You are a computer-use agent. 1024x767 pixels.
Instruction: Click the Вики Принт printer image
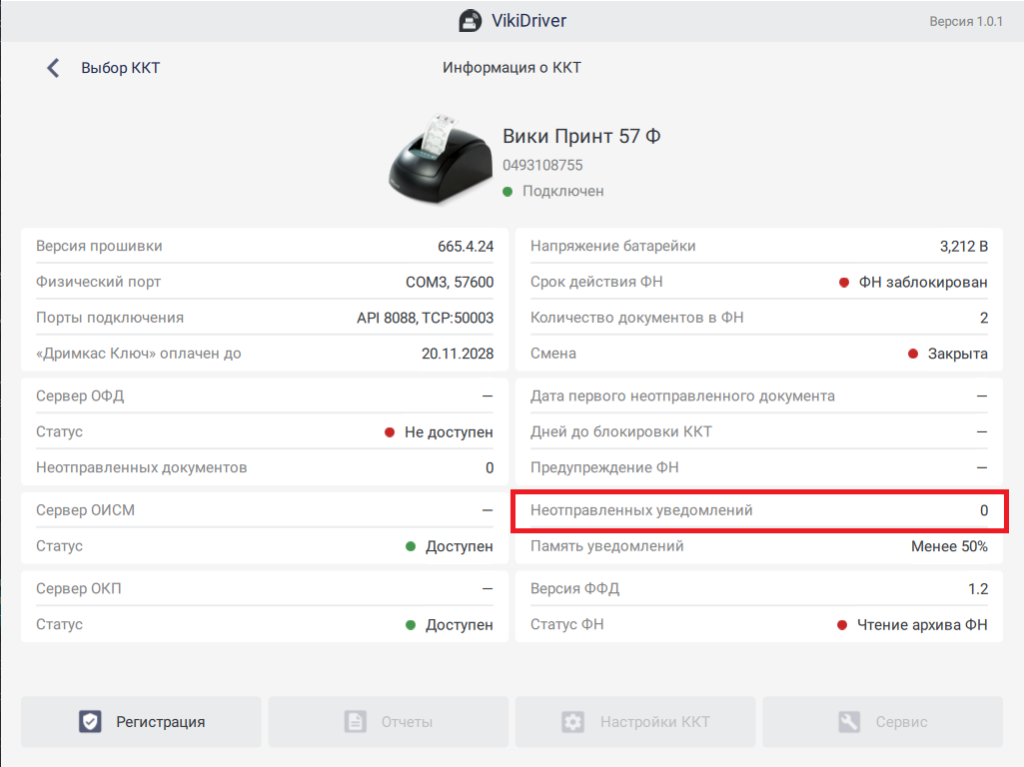pos(437,161)
